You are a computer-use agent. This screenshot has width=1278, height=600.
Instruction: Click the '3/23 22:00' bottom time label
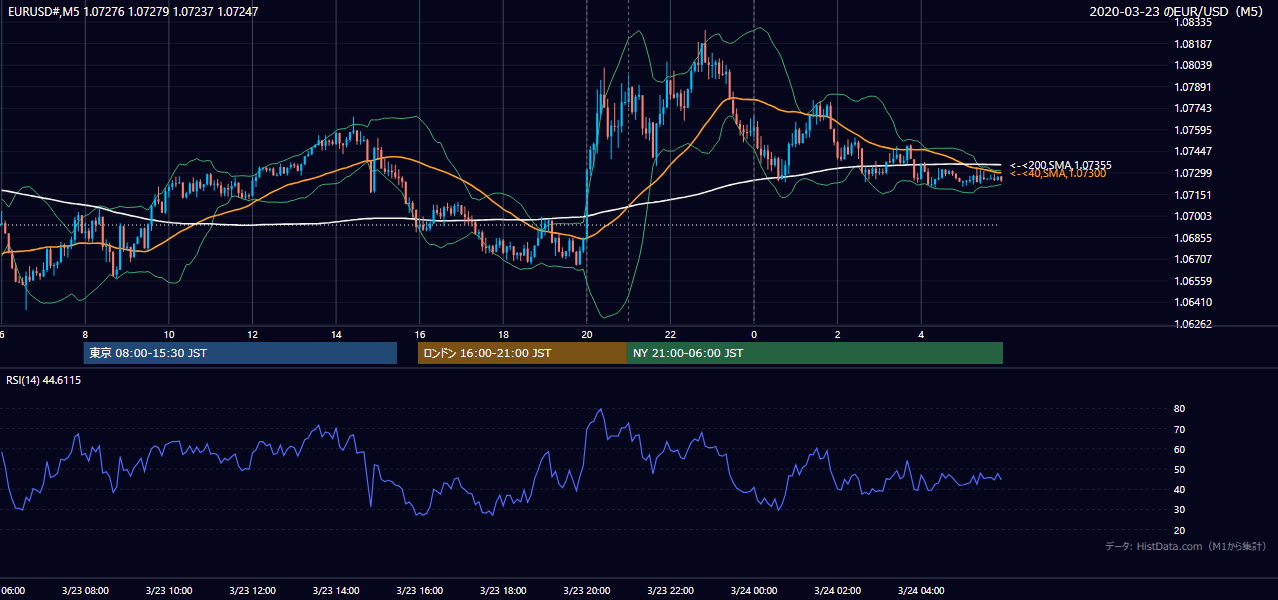[670, 590]
